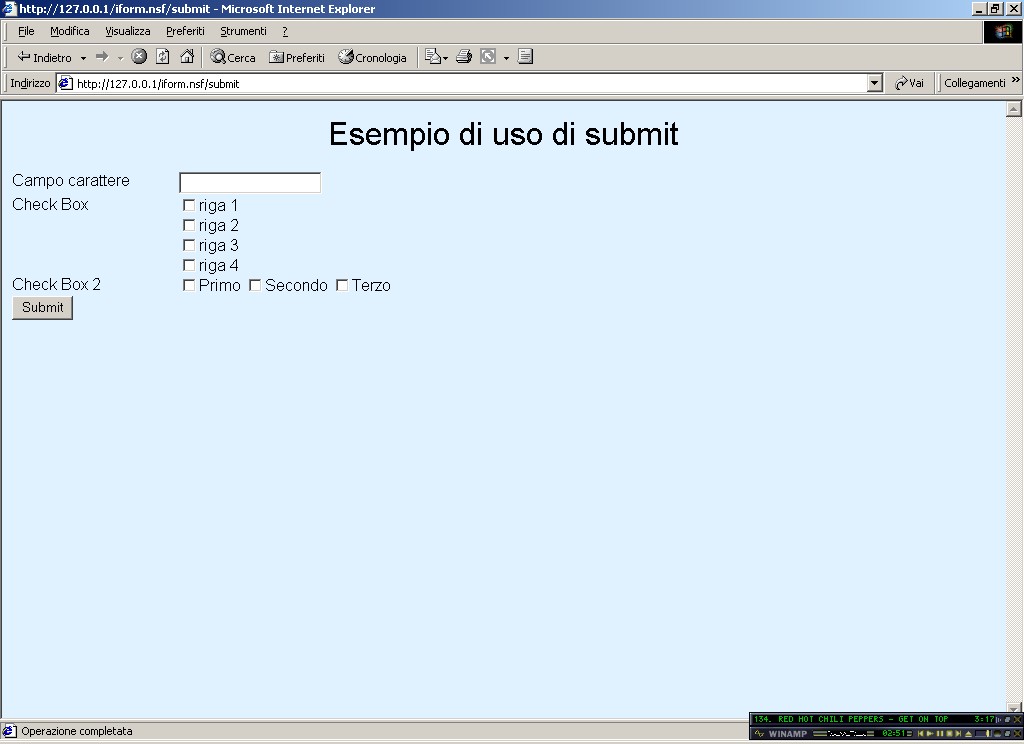
Task: Click the IE icon in the status bar
Action: (x=9, y=731)
